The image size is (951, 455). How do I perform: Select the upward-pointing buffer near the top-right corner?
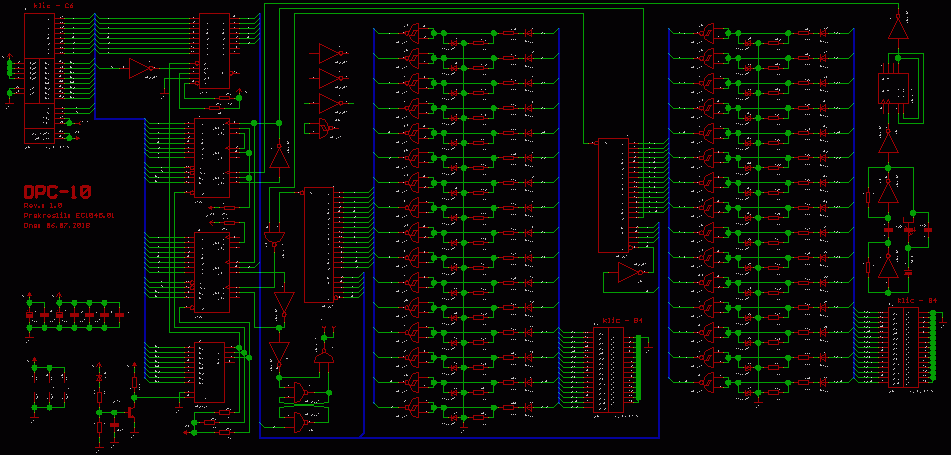tap(897, 28)
